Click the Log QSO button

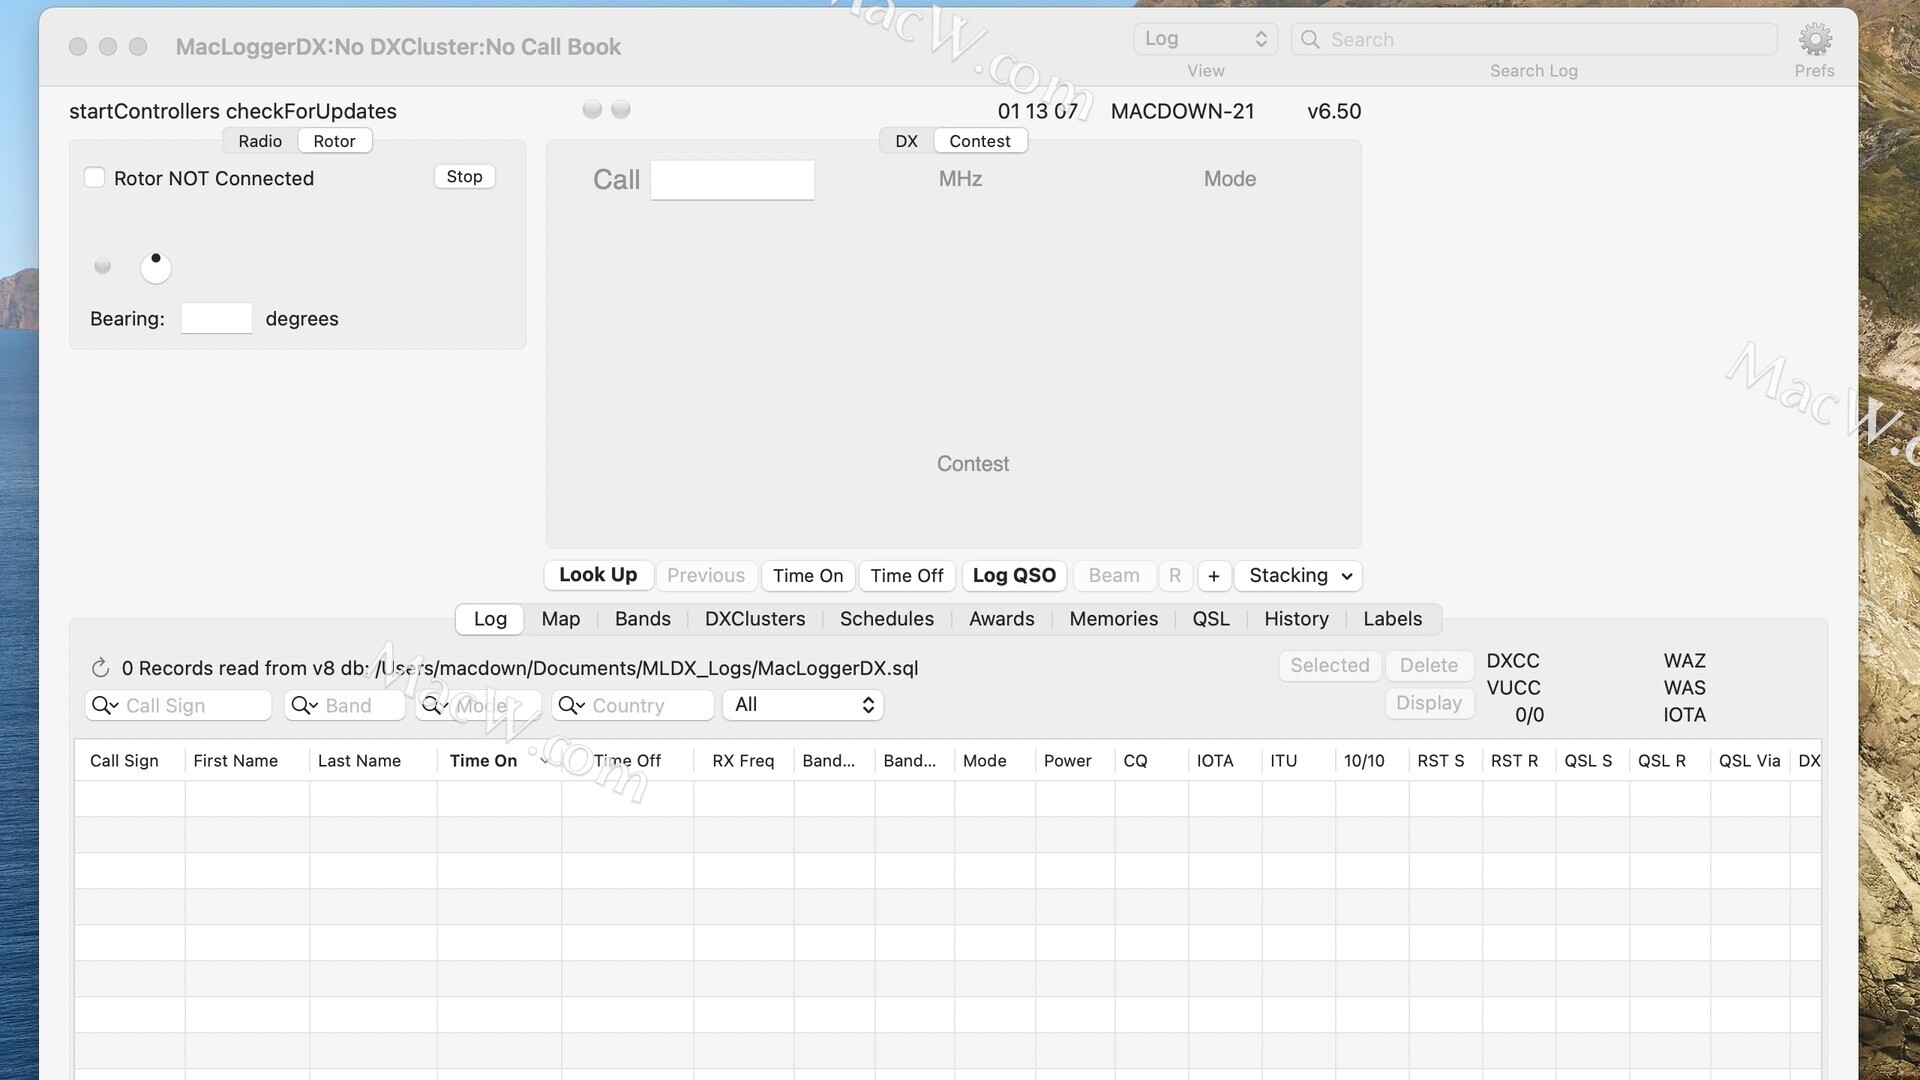point(1014,576)
